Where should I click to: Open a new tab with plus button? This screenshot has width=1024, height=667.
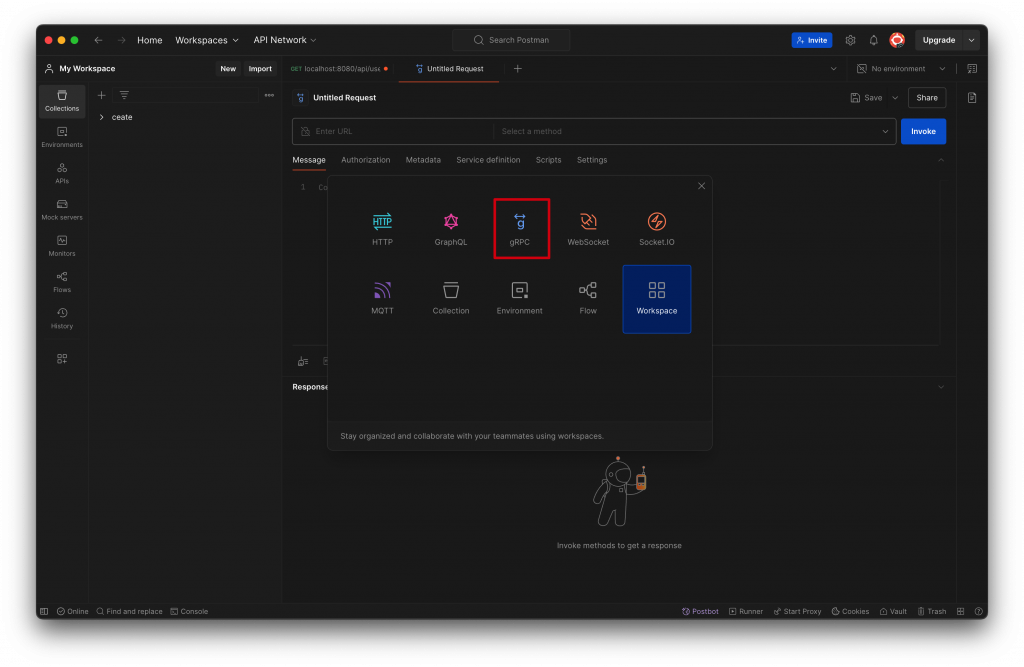(x=517, y=69)
